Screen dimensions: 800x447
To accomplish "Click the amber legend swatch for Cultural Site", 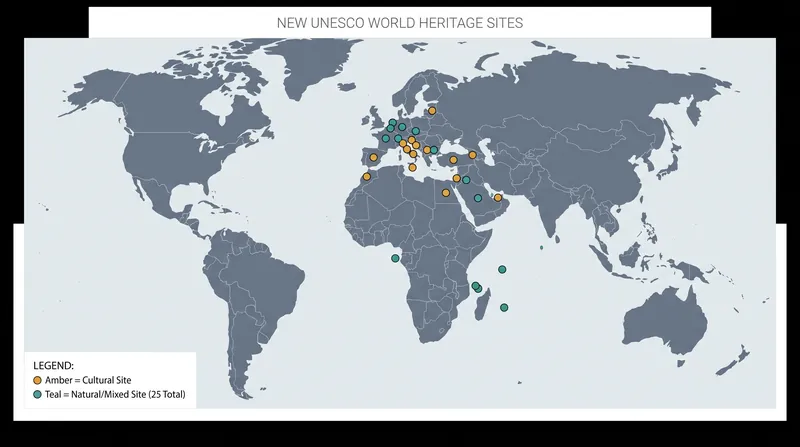I will [x=37, y=381].
